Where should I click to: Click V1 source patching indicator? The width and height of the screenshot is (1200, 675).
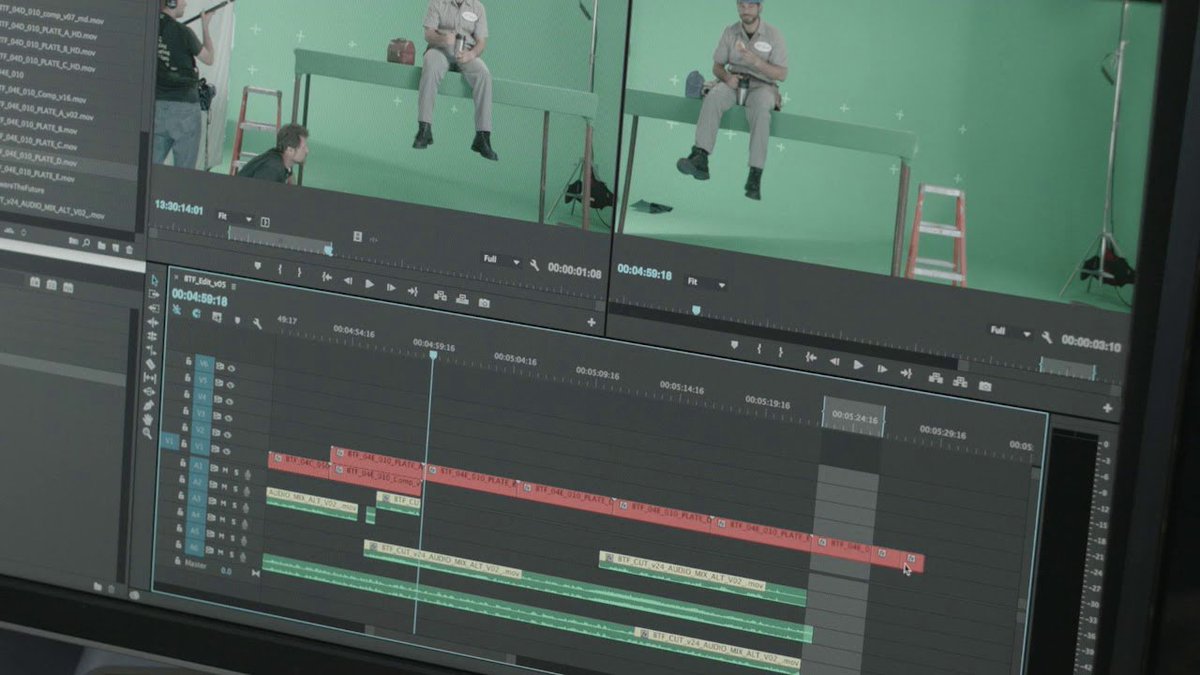tap(170, 441)
